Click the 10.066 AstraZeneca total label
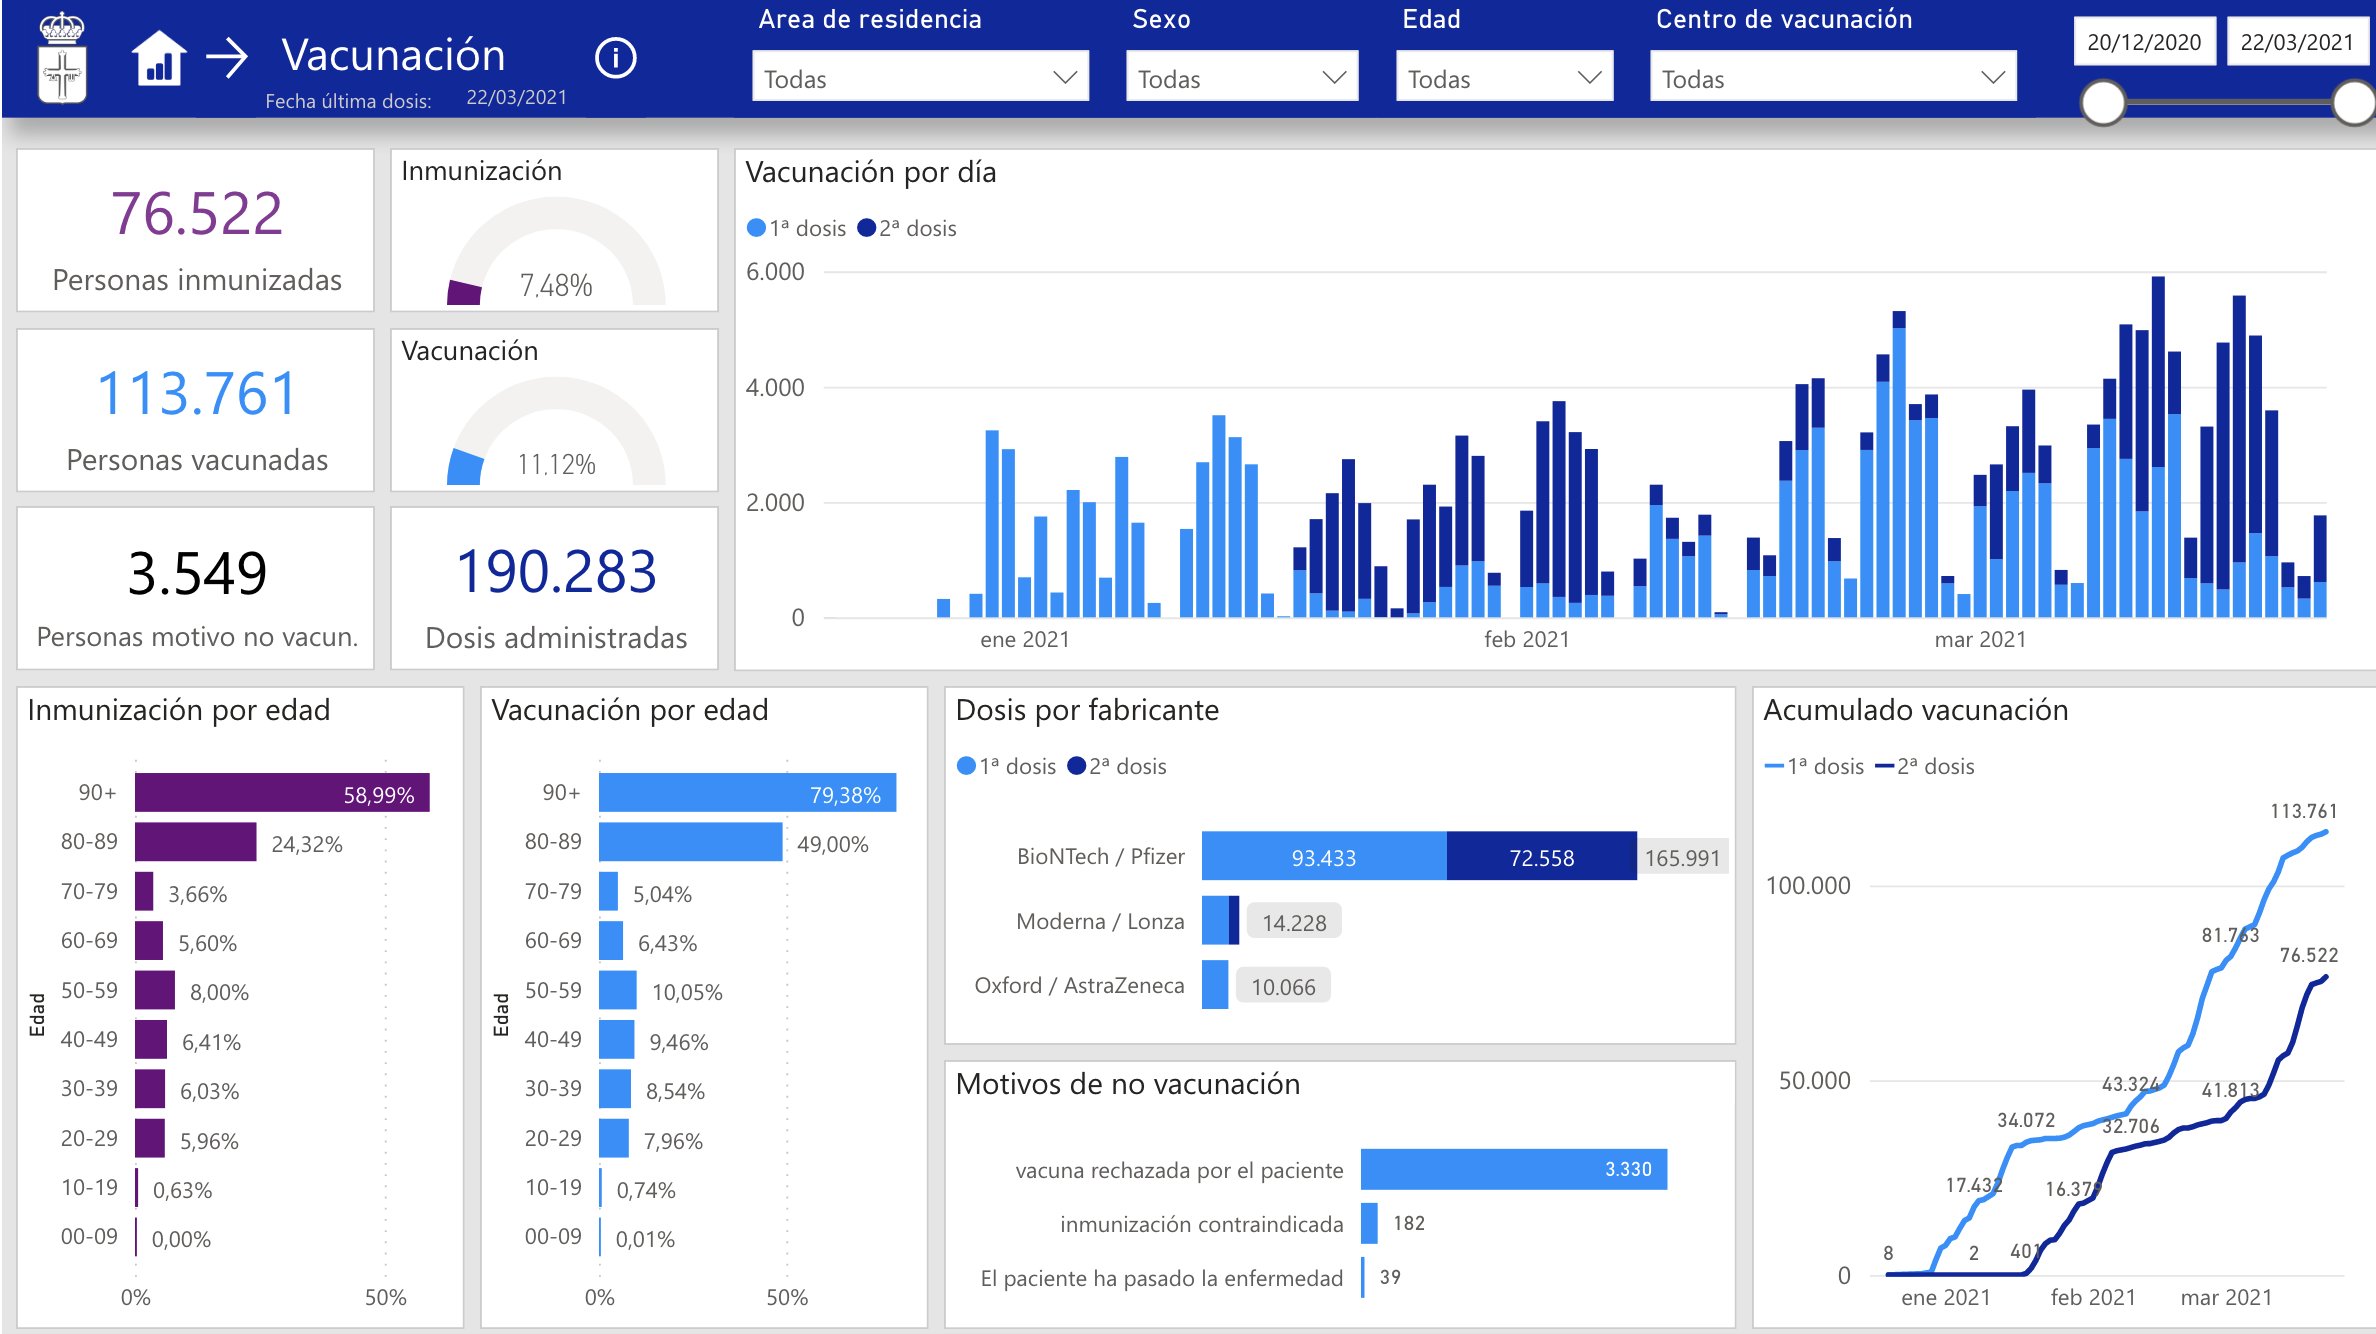The image size is (2376, 1334). tap(1283, 986)
